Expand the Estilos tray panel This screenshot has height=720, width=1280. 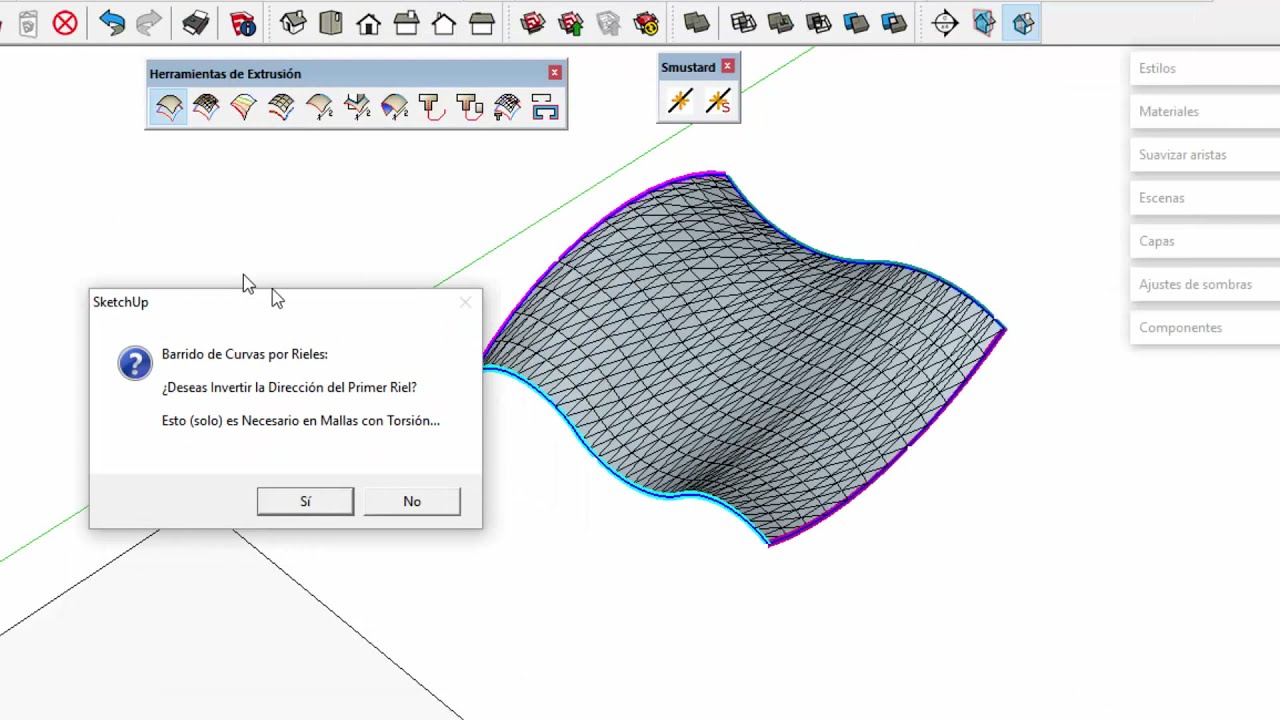pyautogui.click(x=1205, y=68)
